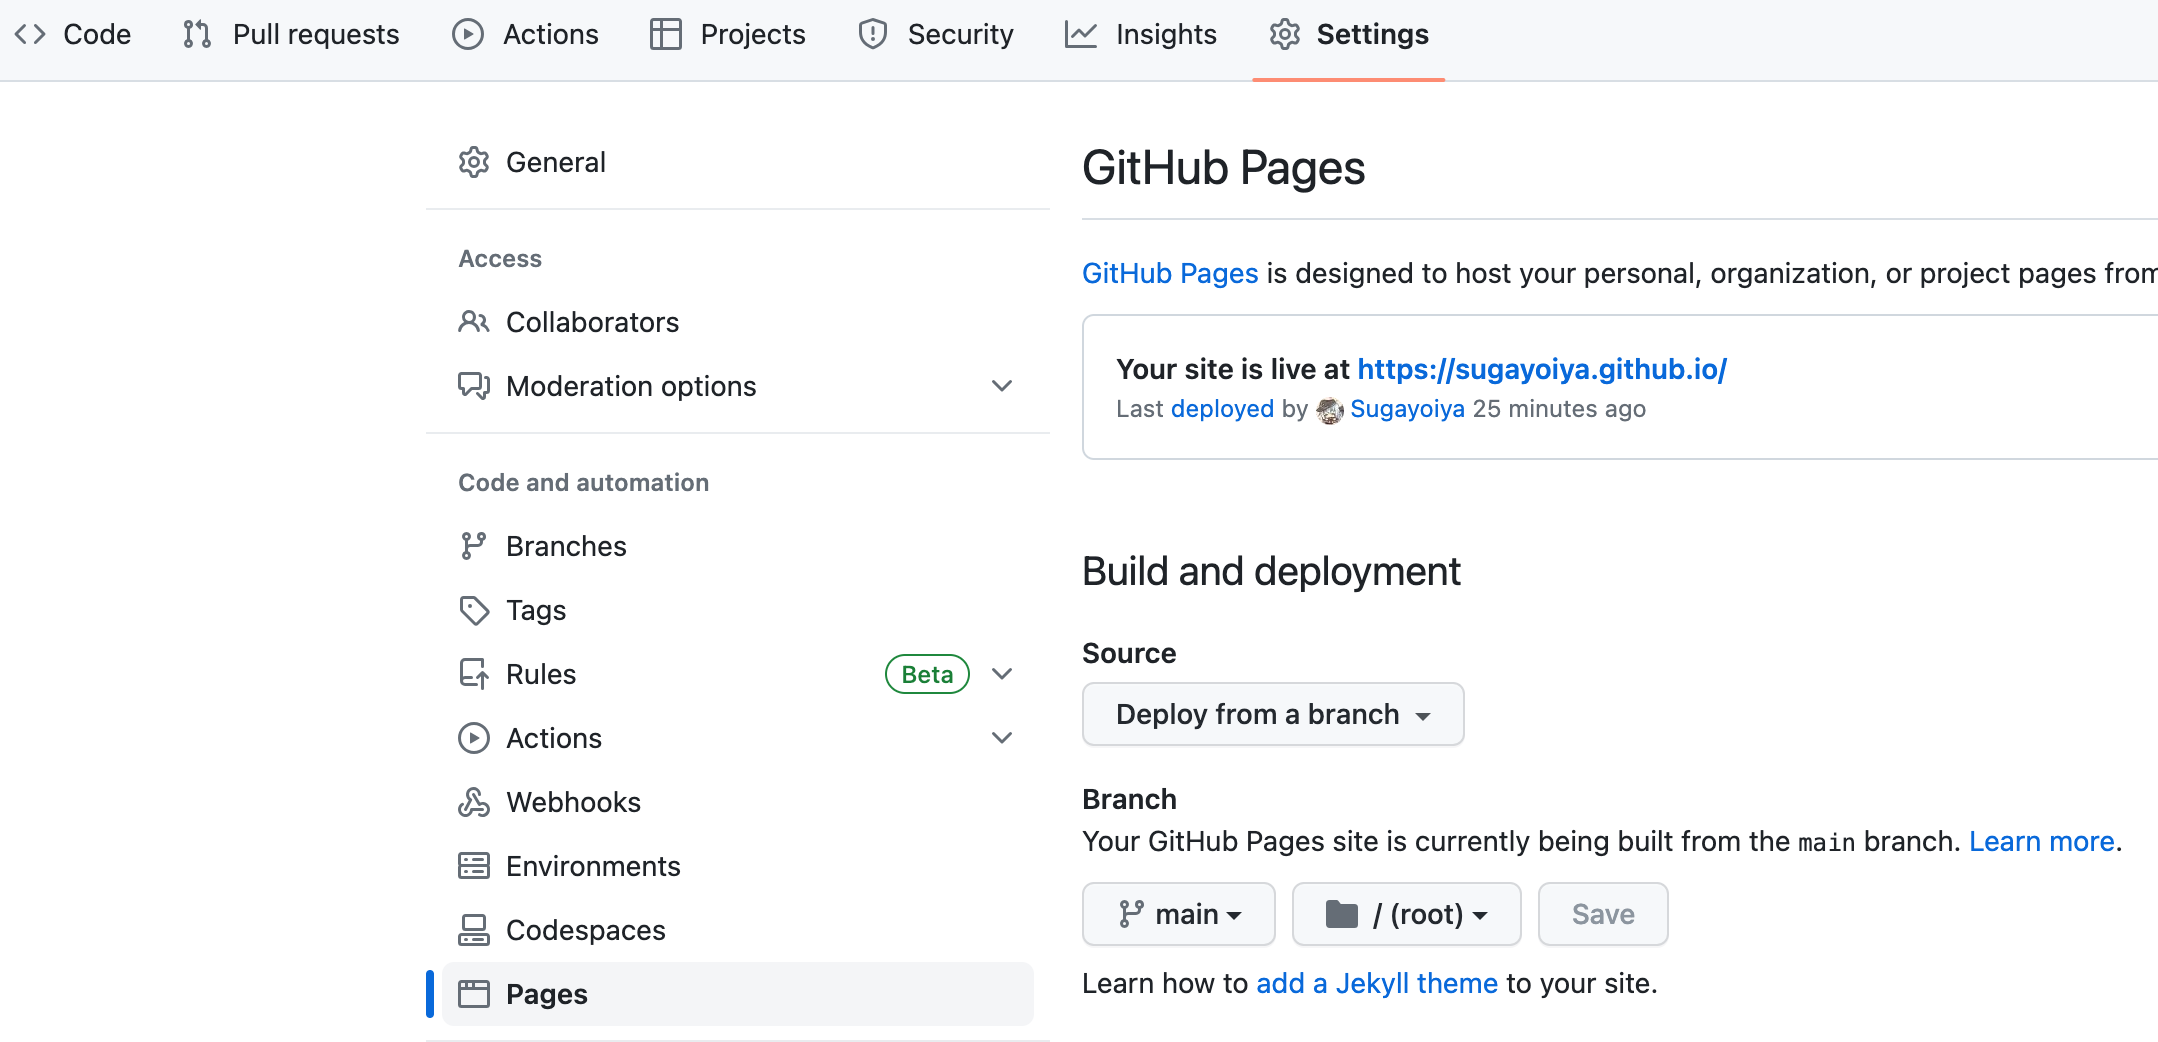The image size is (2158, 1042).
Task: Open the / (root) folder dropdown
Action: (x=1407, y=914)
